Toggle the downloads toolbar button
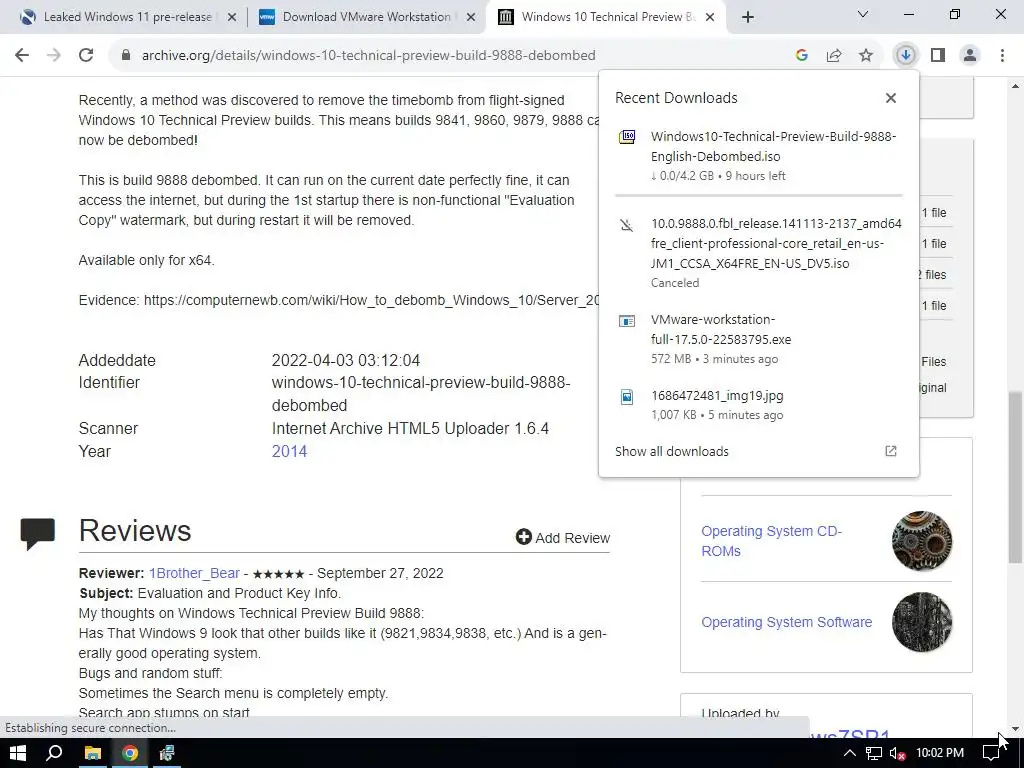The width and height of the screenshot is (1024, 768). click(x=906, y=56)
